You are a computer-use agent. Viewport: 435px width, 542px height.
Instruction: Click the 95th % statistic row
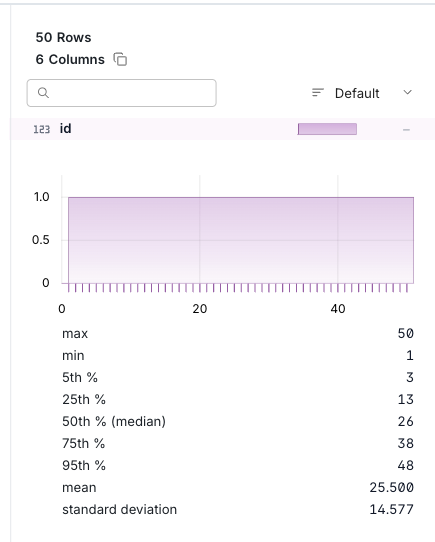click(238, 465)
